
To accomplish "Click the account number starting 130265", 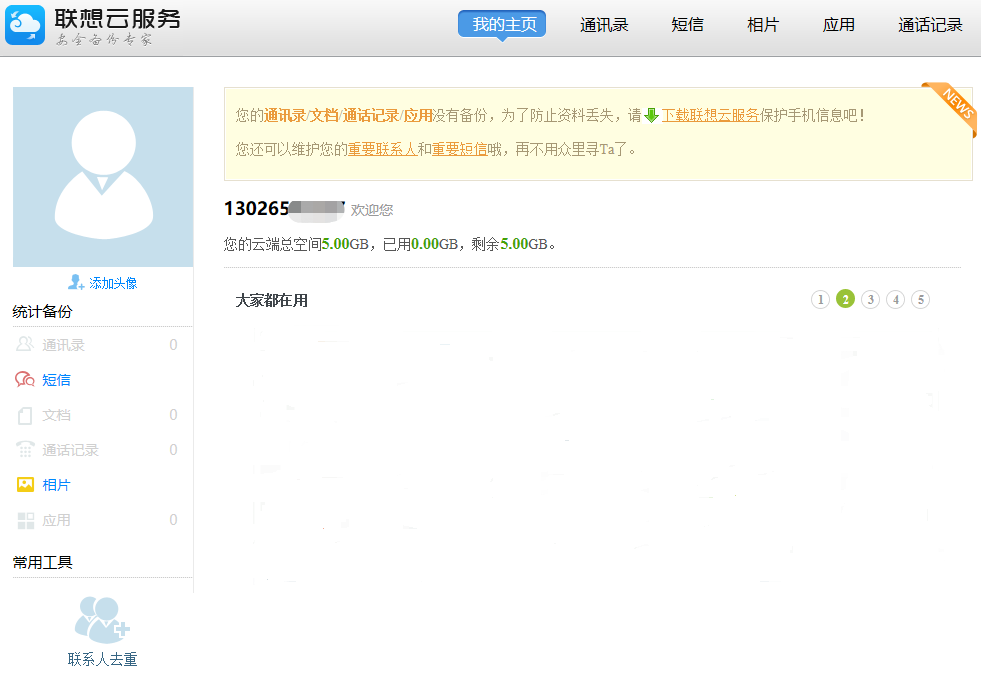I will click(285, 208).
